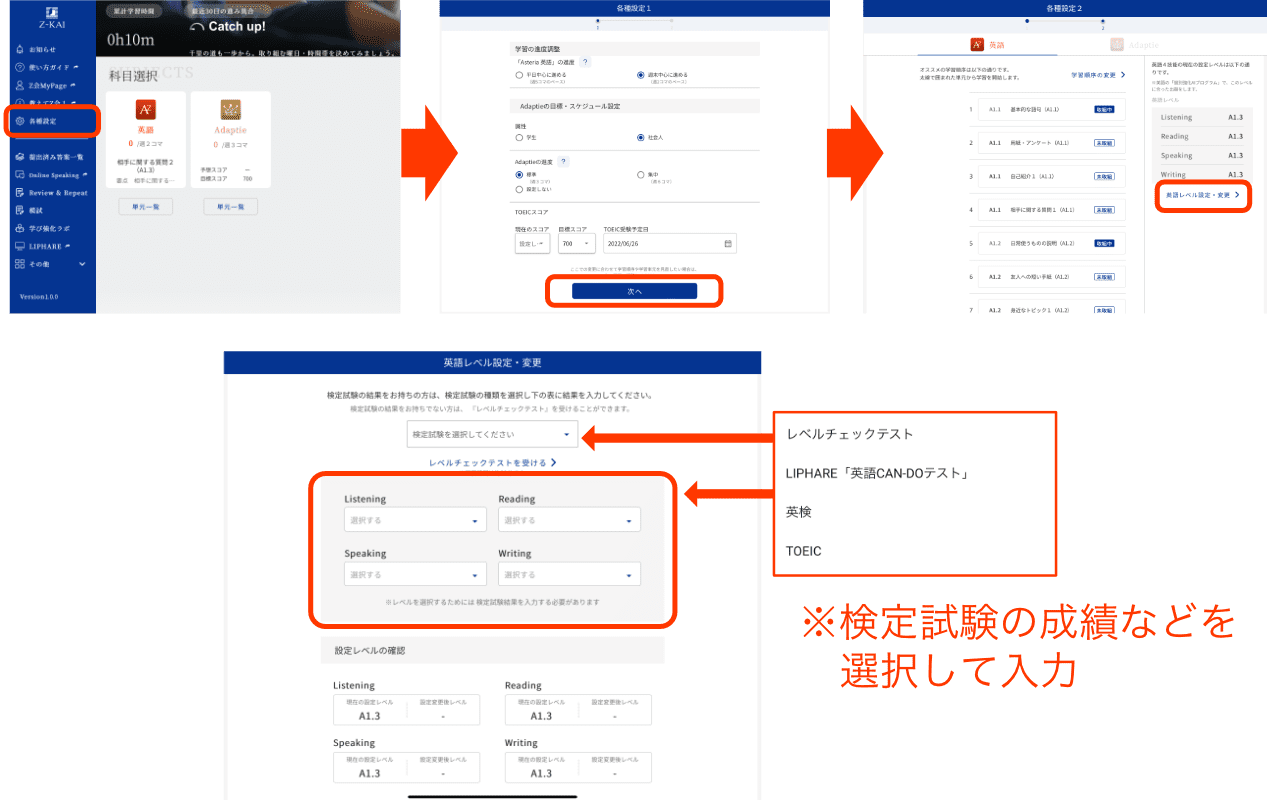Open Listening level dropdown

pos(415,520)
